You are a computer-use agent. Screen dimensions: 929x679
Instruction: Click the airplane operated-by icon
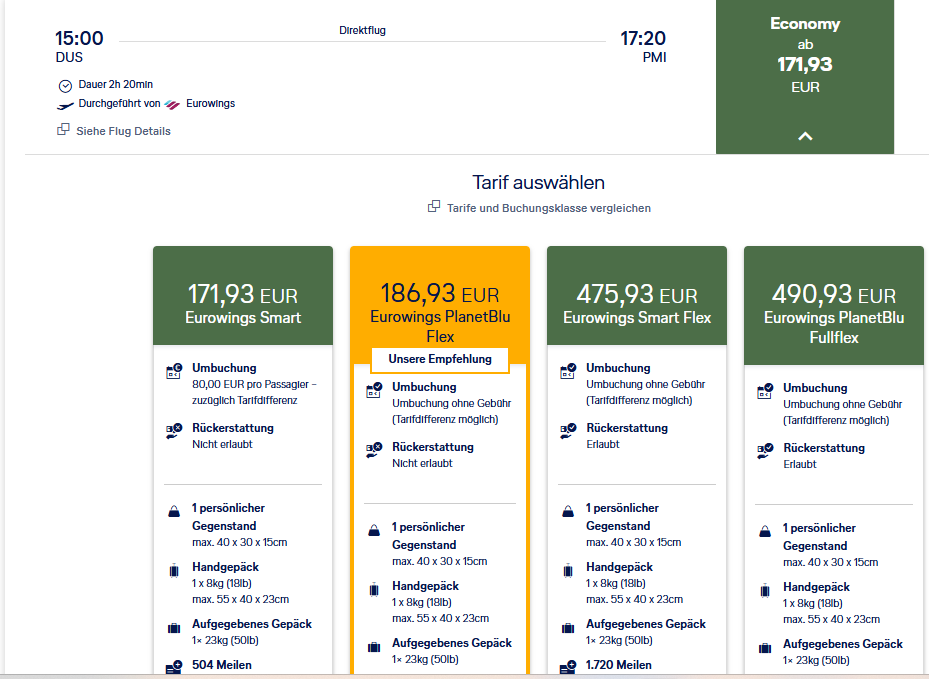point(65,105)
